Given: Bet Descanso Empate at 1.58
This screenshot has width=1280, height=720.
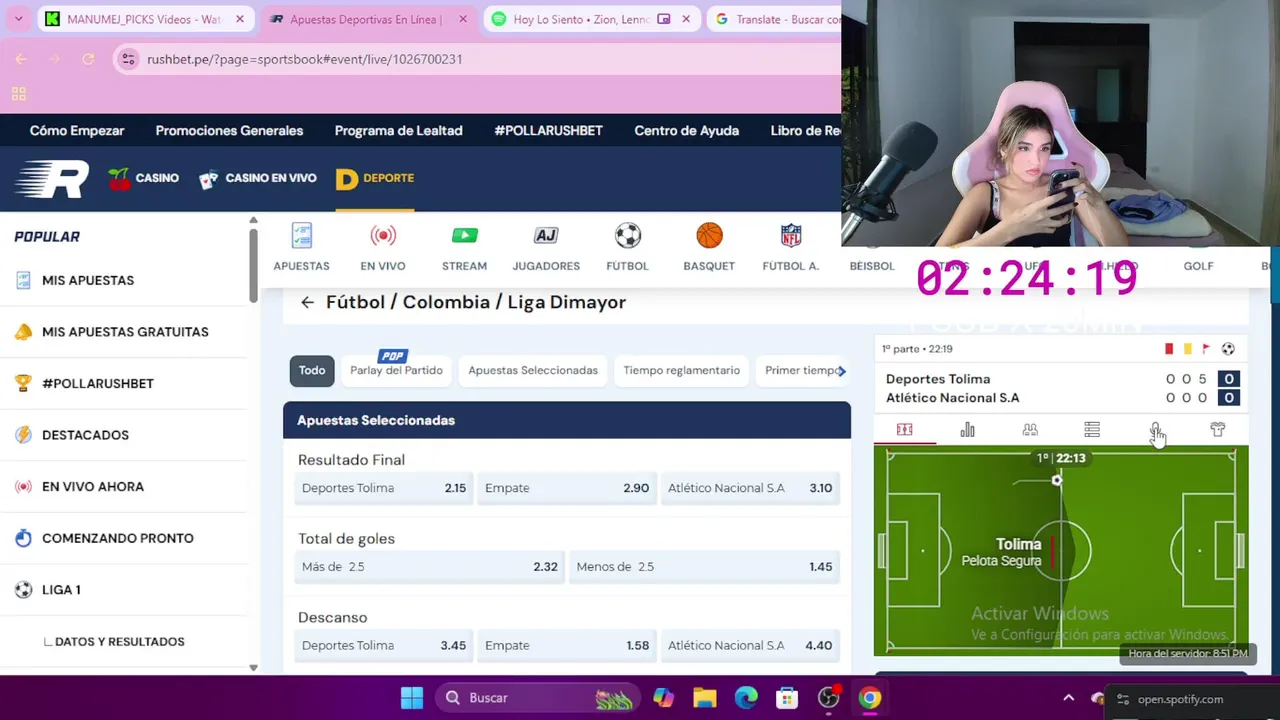Looking at the screenshot, I should coord(567,646).
